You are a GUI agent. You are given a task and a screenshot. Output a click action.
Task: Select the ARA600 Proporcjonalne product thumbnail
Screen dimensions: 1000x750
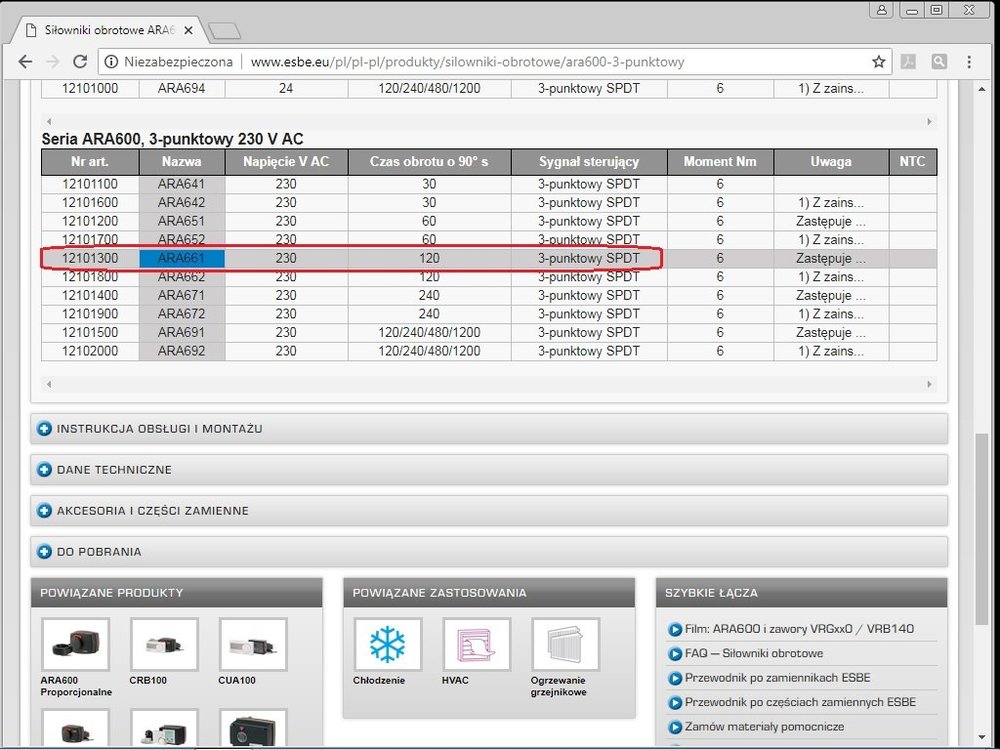(x=75, y=644)
